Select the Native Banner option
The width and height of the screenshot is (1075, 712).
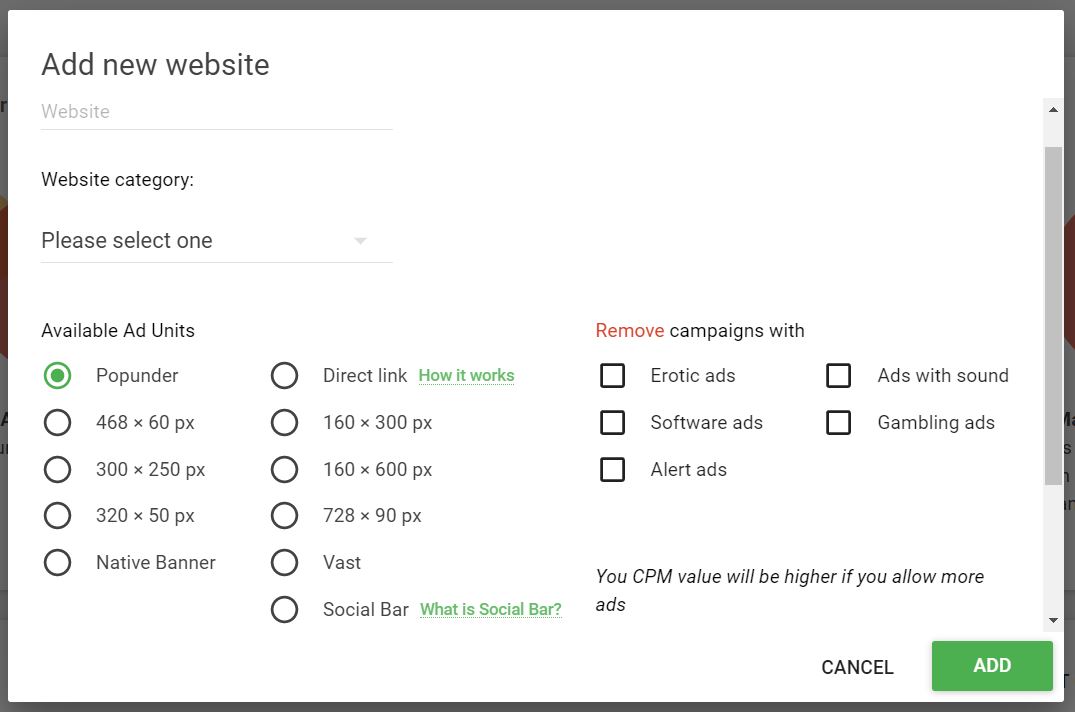click(x=57, y=562)
